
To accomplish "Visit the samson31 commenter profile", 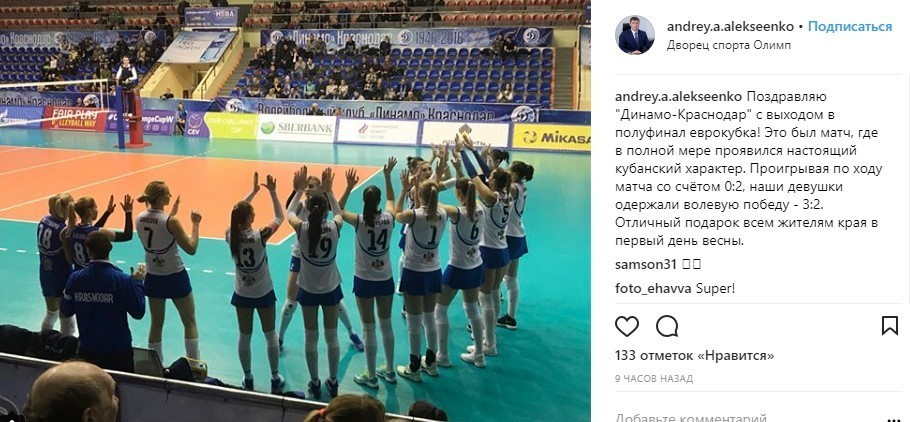I will (646, 264).
